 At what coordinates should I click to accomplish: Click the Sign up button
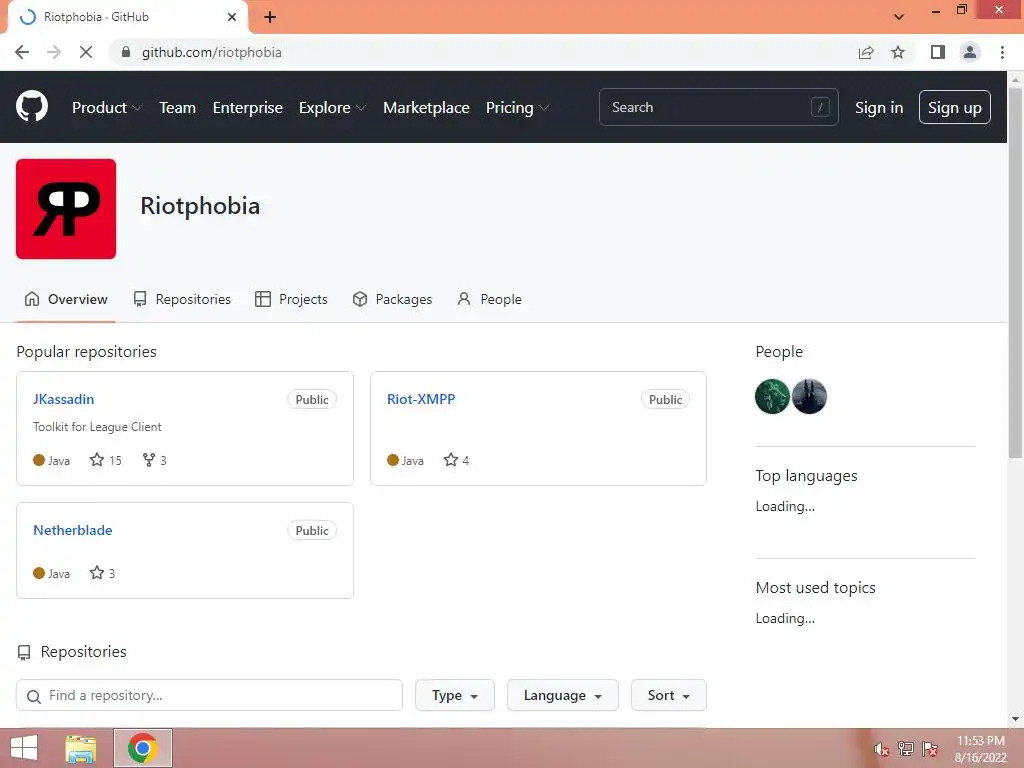(954, 107)
